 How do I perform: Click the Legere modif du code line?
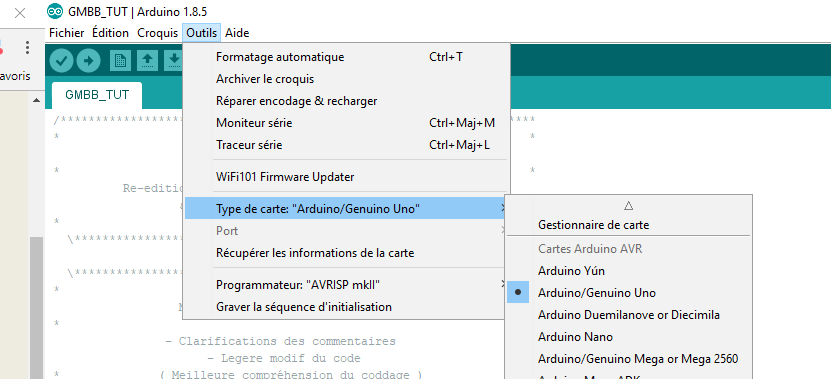pyautogui.click(x=284, y=358)
